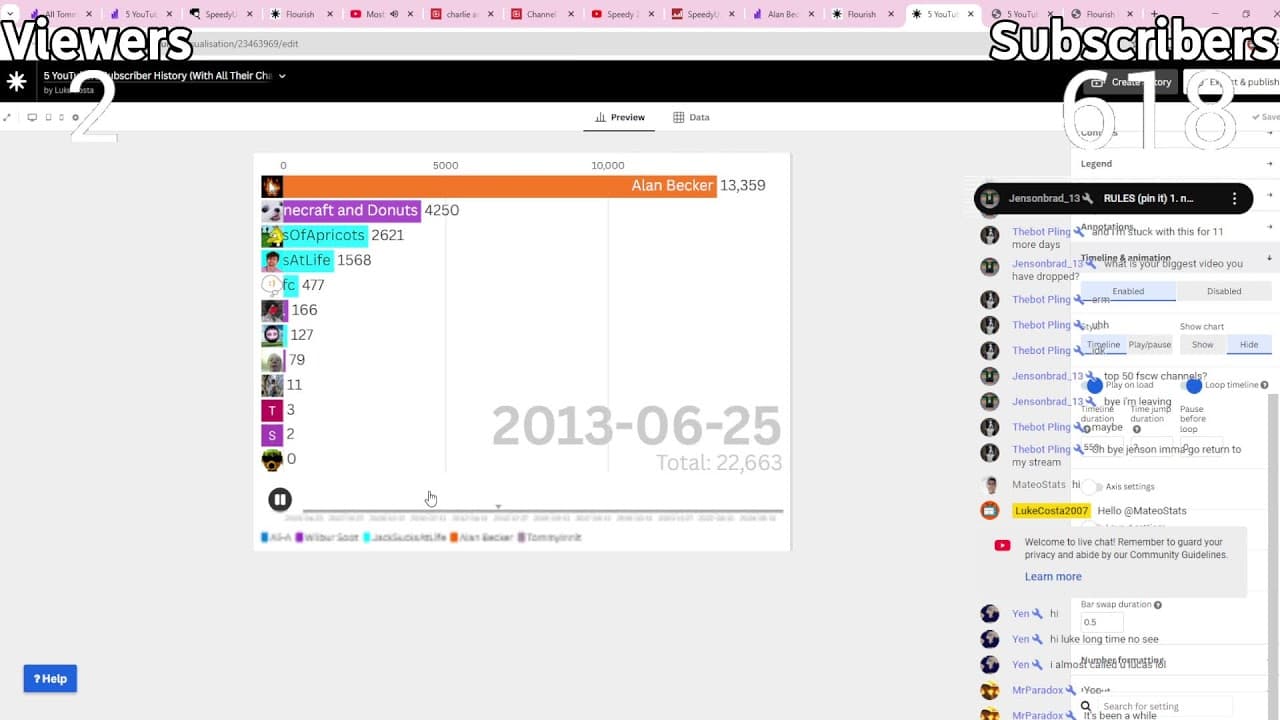
Task: Expand the Annotations settings section
Action: [1175, 227]
